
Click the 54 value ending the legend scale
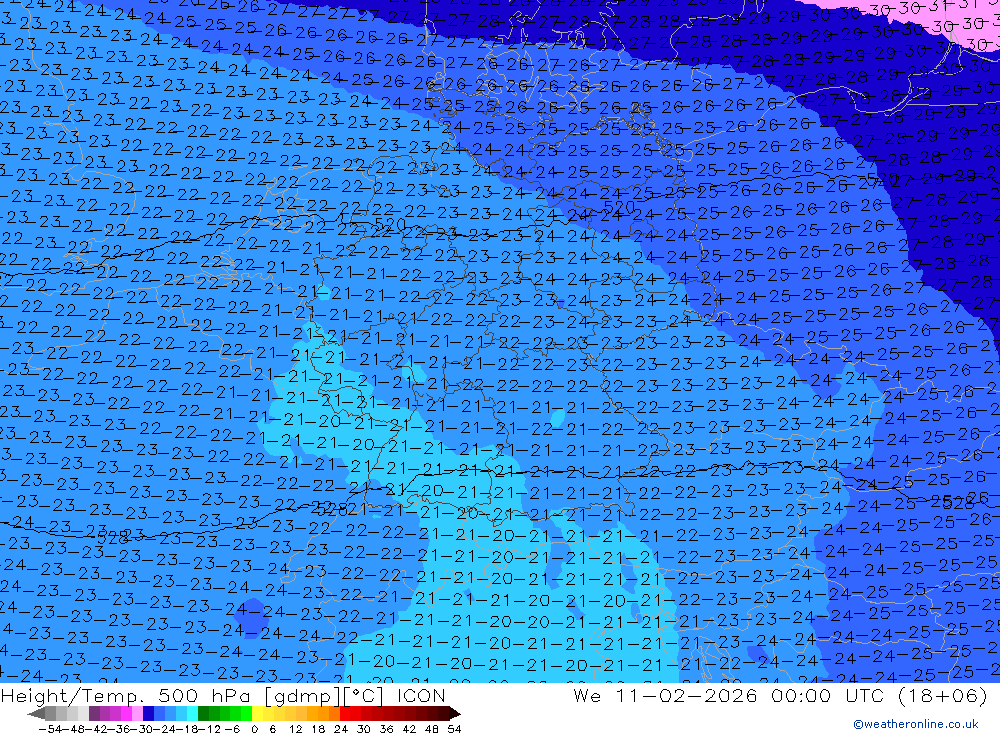pyautogui.click(x=454, y=729)
